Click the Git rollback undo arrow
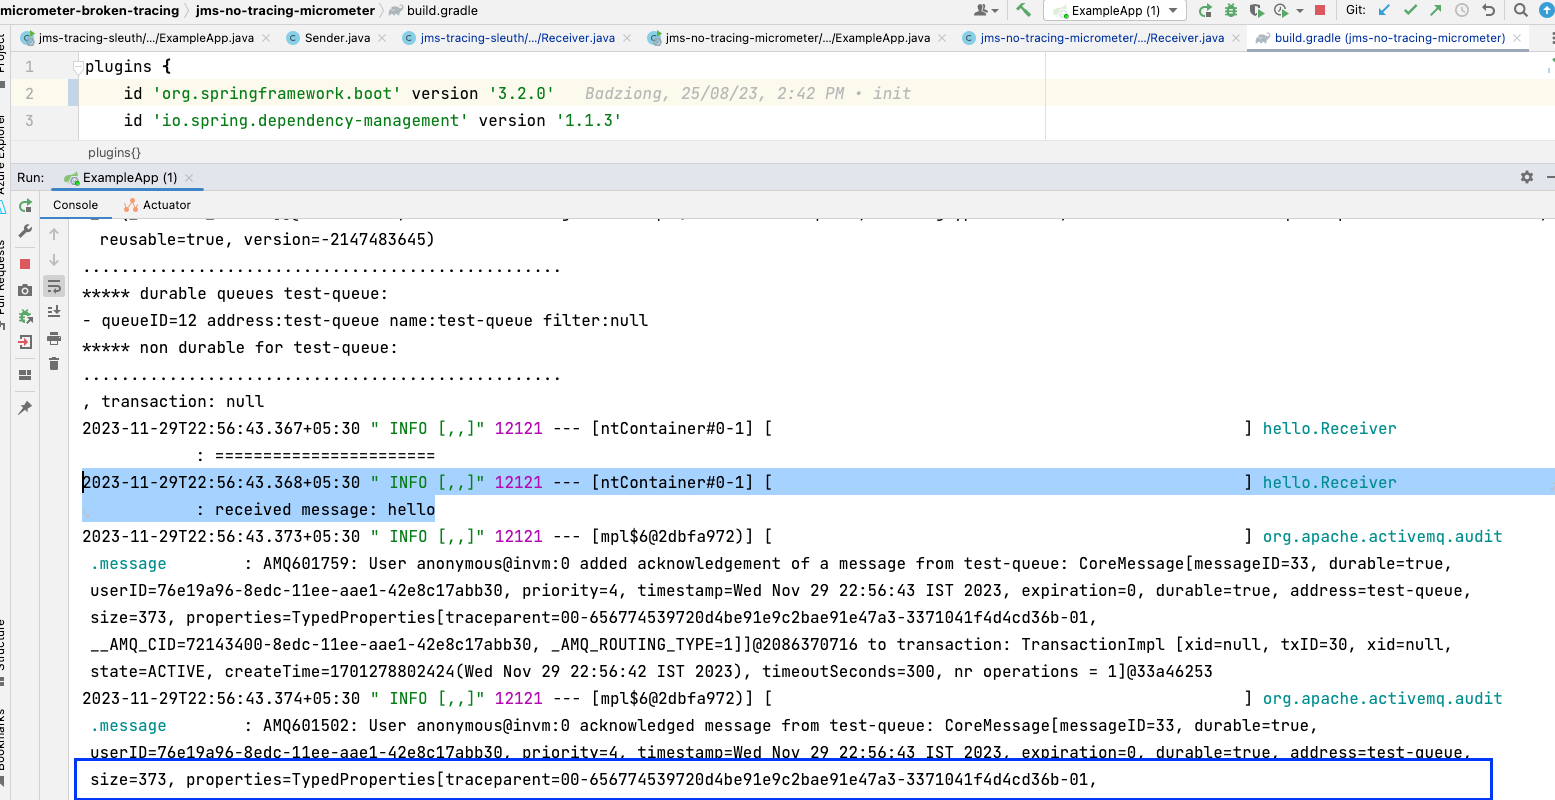 point(1488,10)
